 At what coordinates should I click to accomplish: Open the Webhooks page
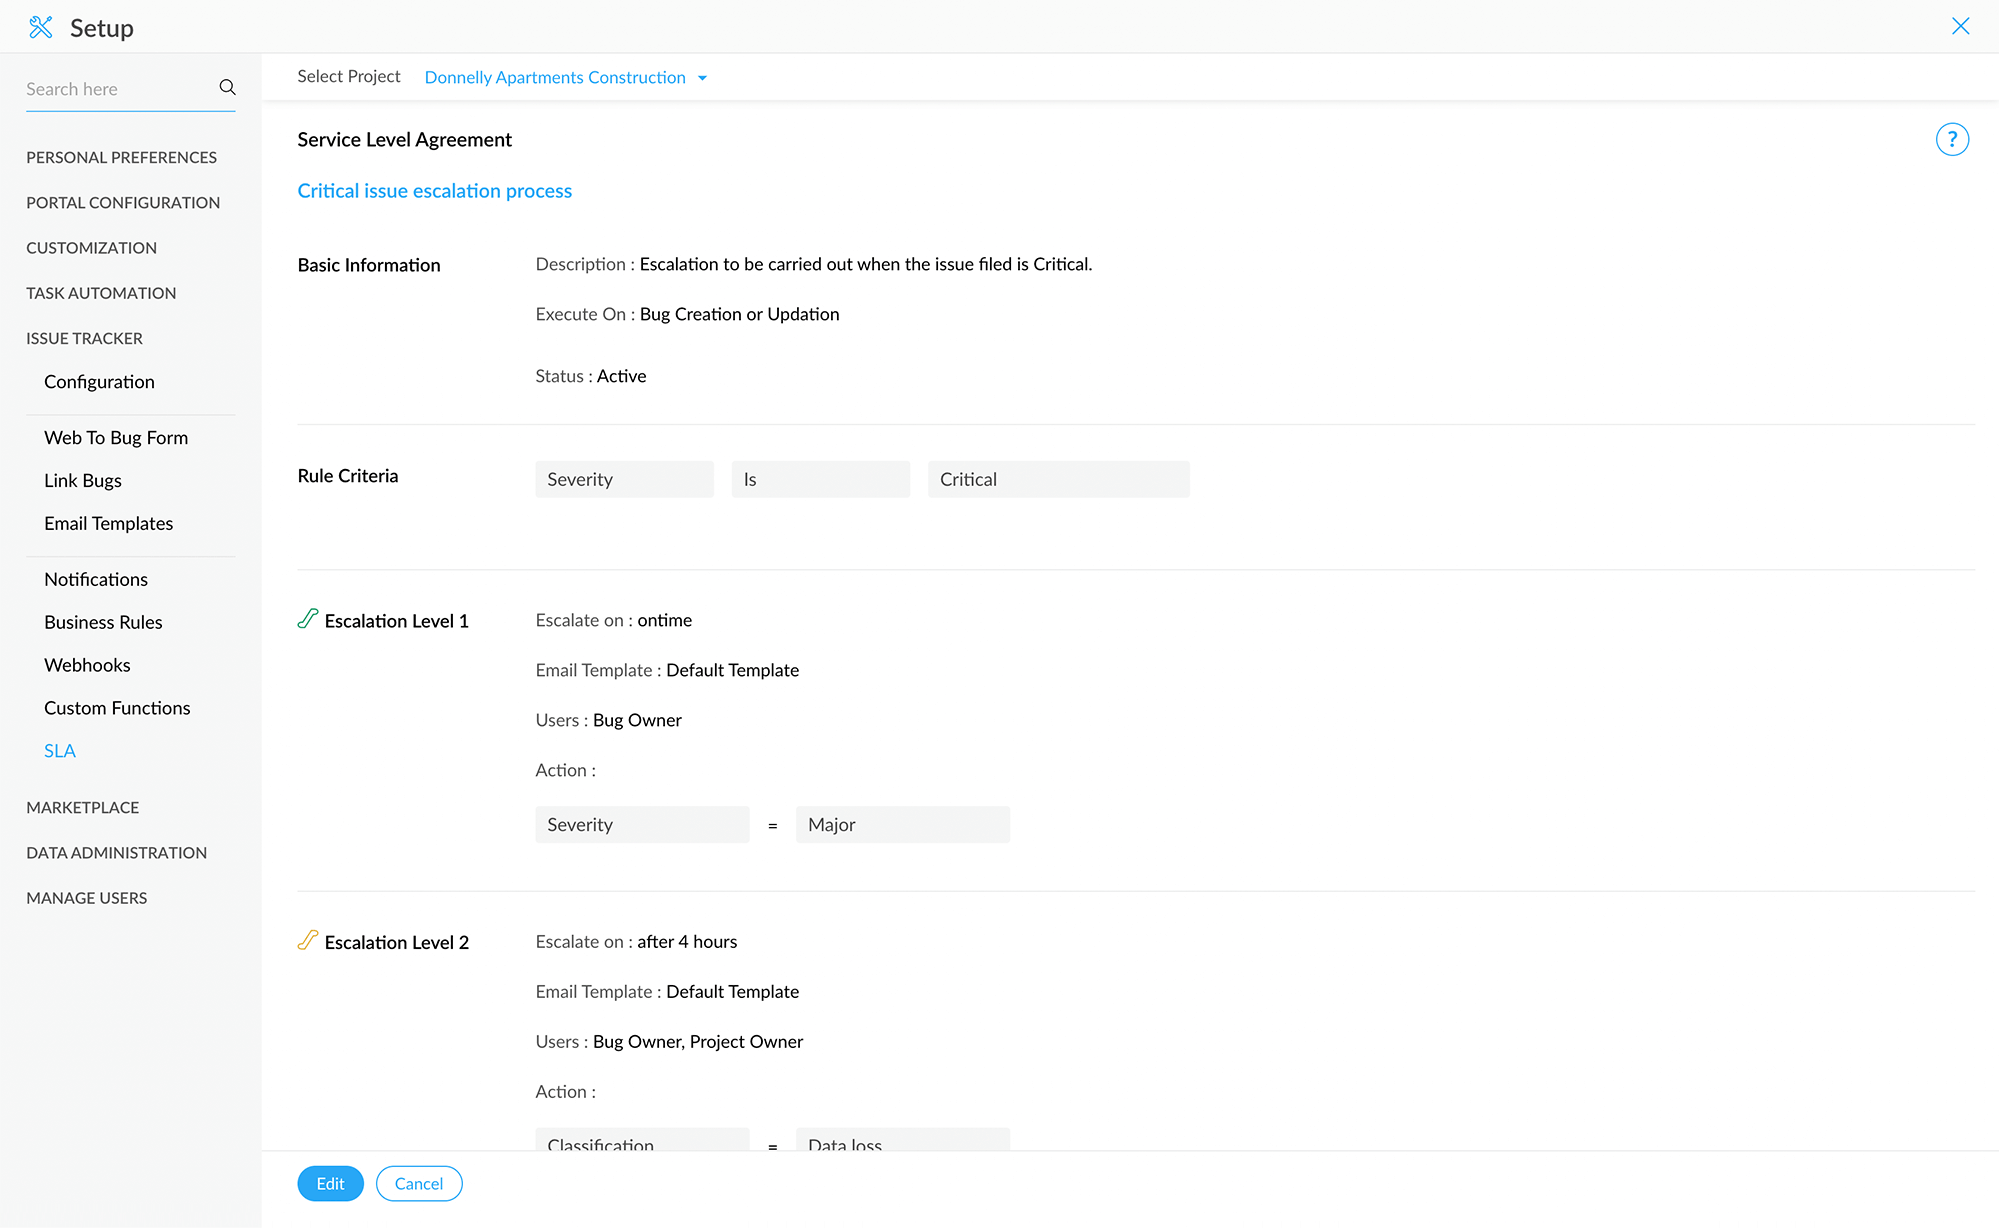87,665
